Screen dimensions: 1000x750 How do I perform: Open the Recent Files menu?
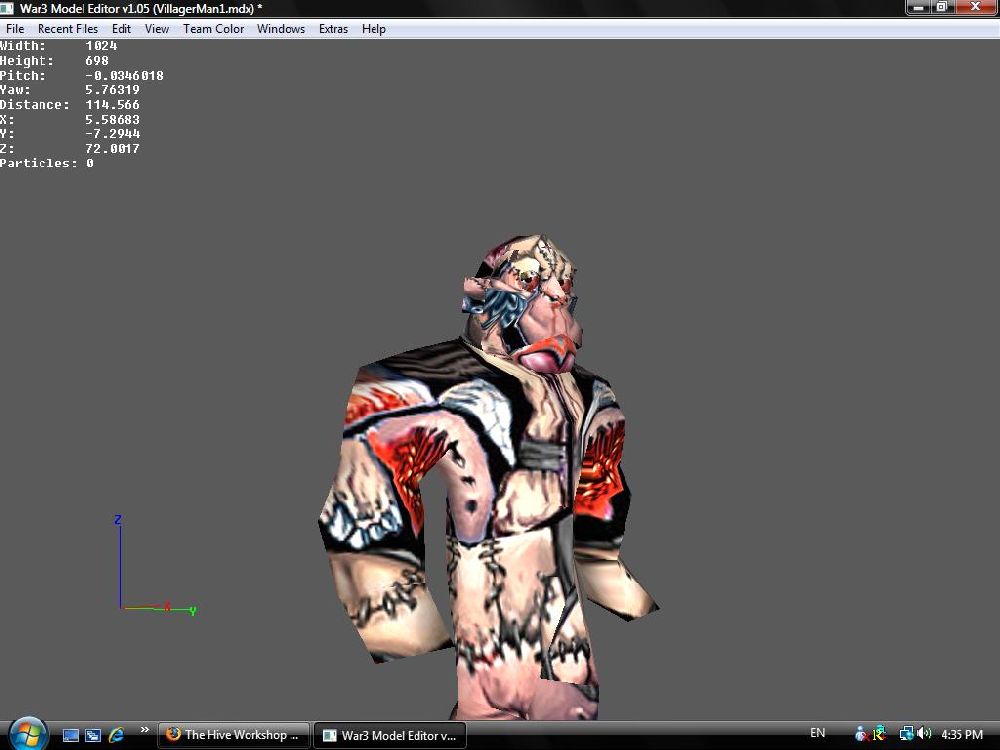(68, 29)
